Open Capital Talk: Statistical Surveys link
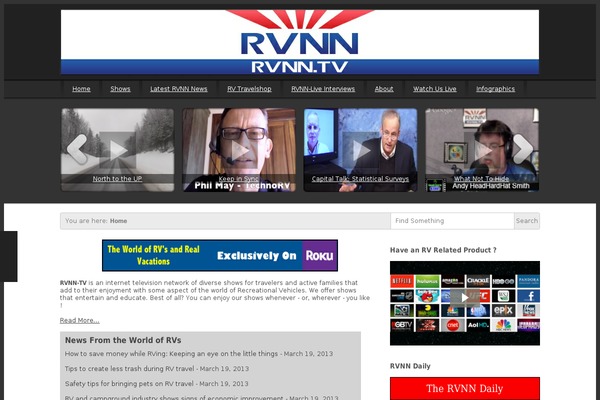Viewport: 600px width, 400px height. point(360,179)
